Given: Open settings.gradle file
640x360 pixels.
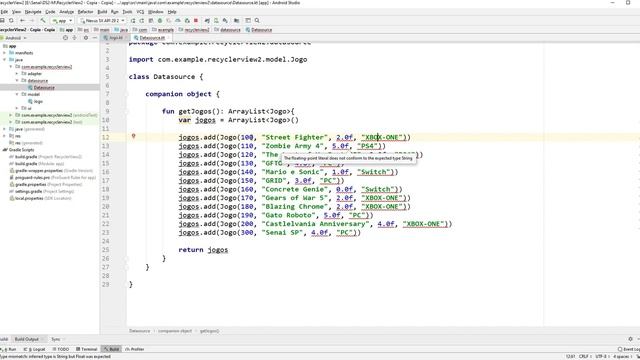Looking at the screenshot, I should (41, 191).
